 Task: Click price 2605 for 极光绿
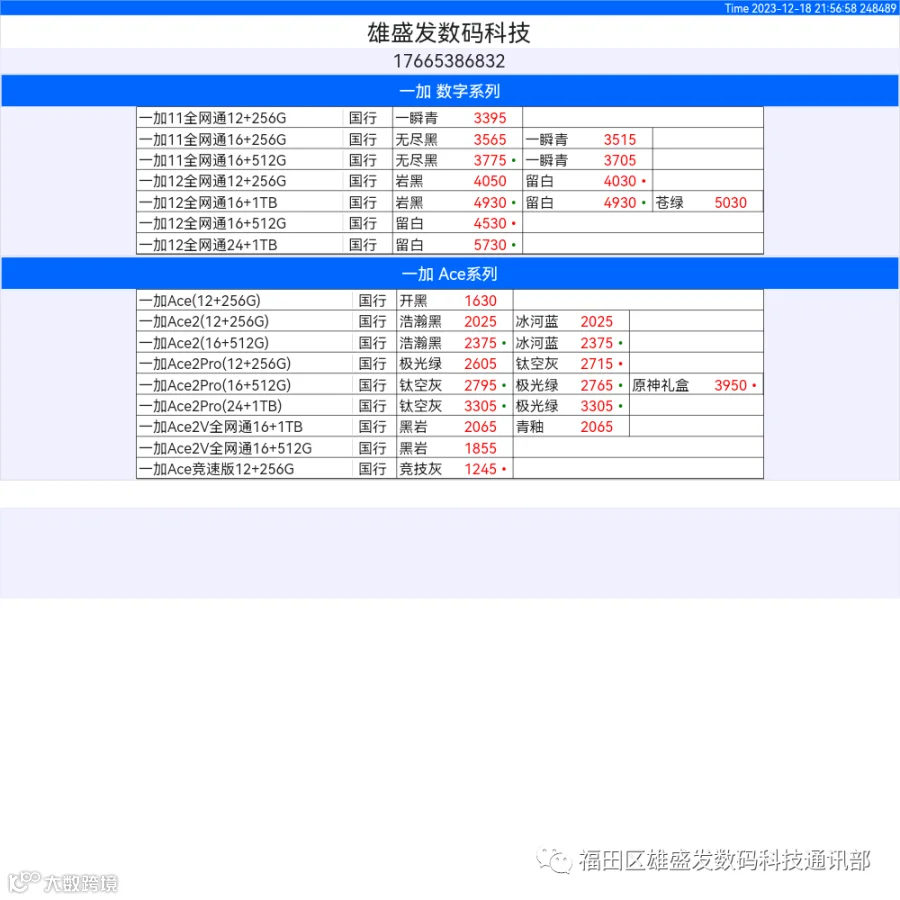(480, 364)
